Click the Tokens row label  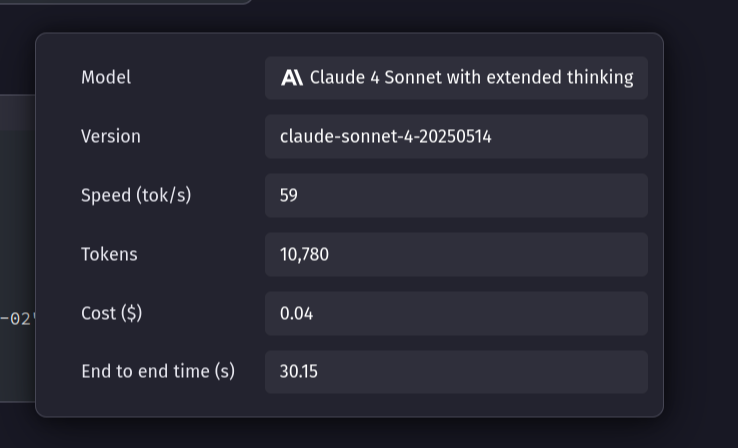(109, 254)
